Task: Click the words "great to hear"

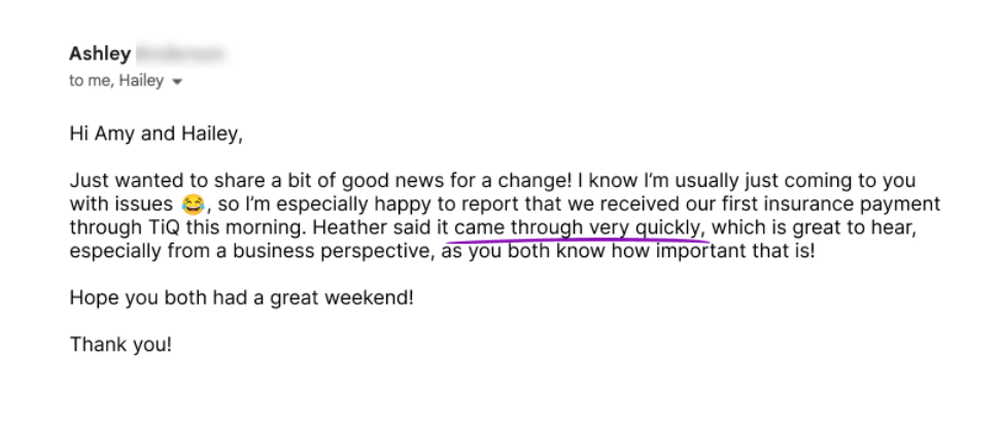Action: point(858,227)
